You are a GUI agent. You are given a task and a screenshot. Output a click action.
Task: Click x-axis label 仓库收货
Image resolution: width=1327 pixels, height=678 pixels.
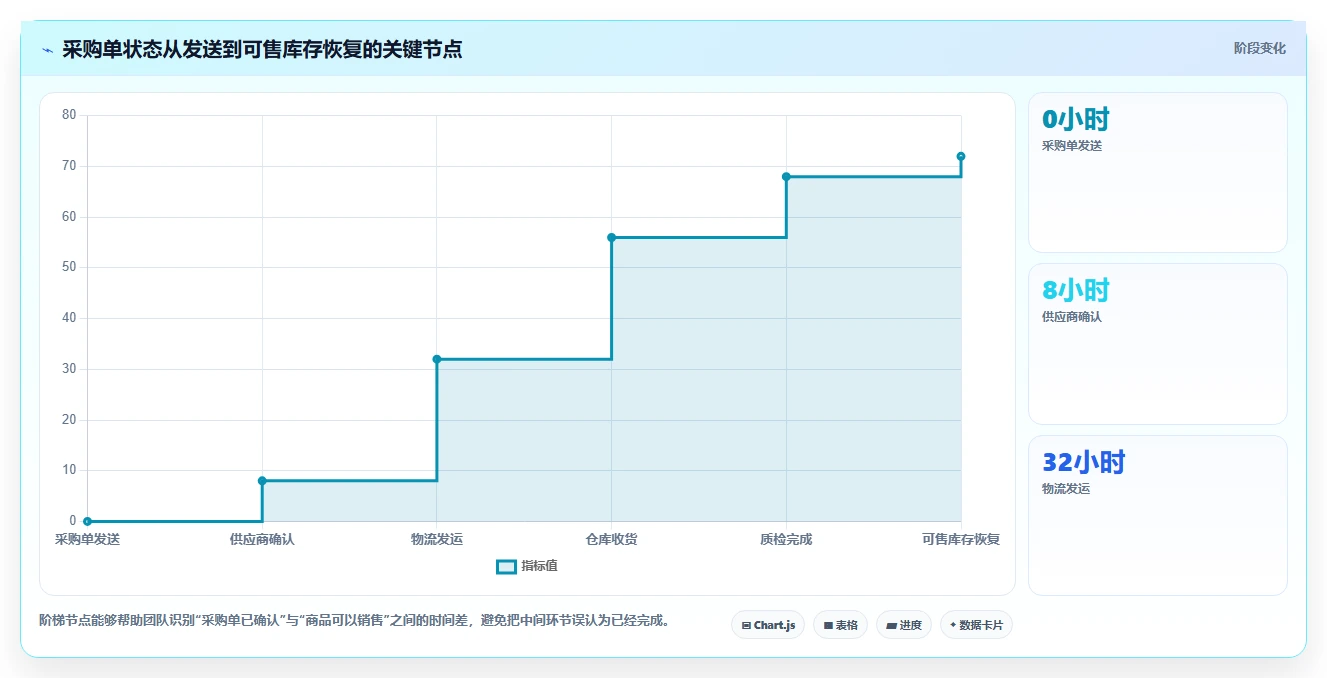click(x=611, y=540)
